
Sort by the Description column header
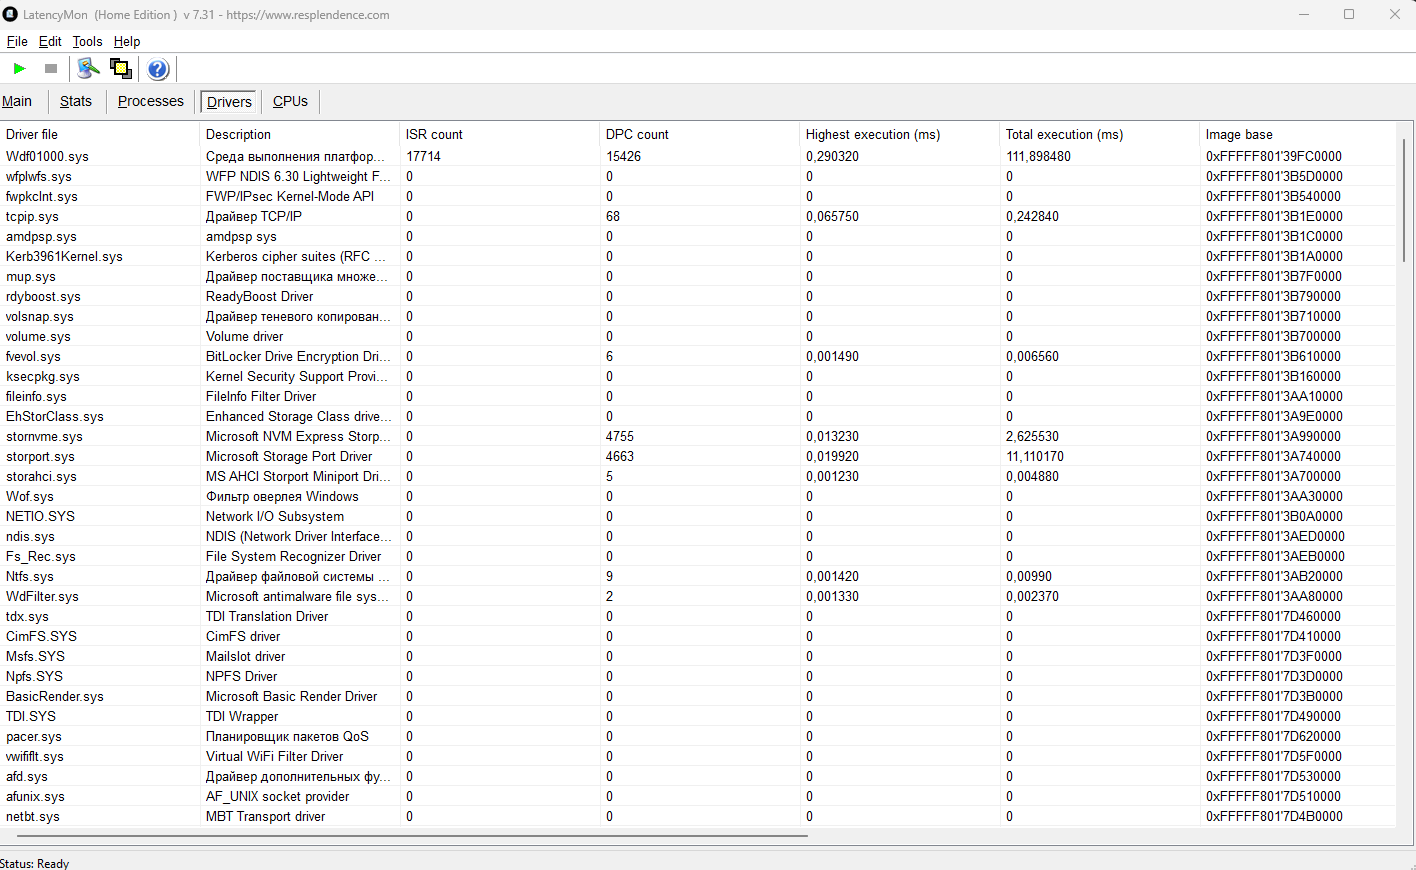300,134
